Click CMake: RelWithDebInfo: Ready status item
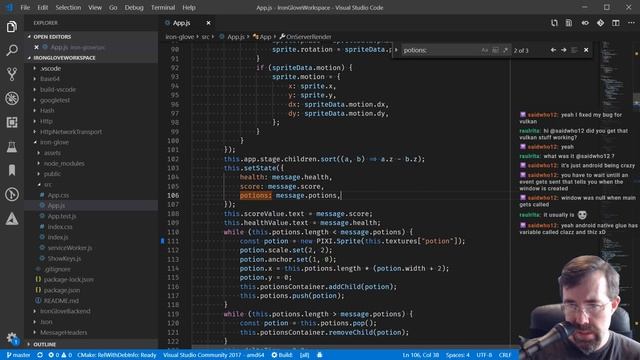 coord(117,355)
